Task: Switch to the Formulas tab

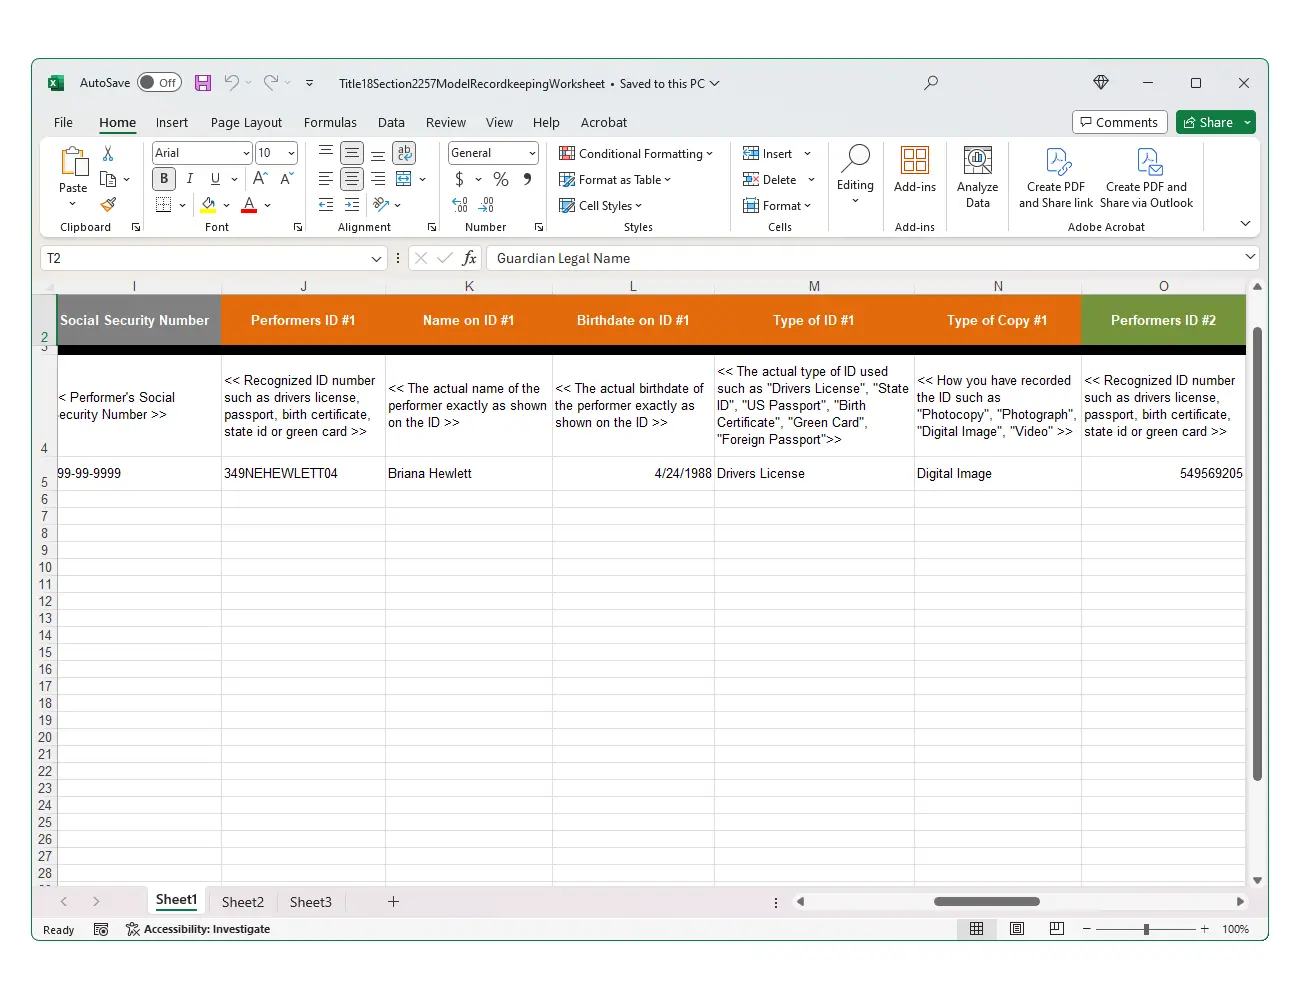Action: (330, 122)
